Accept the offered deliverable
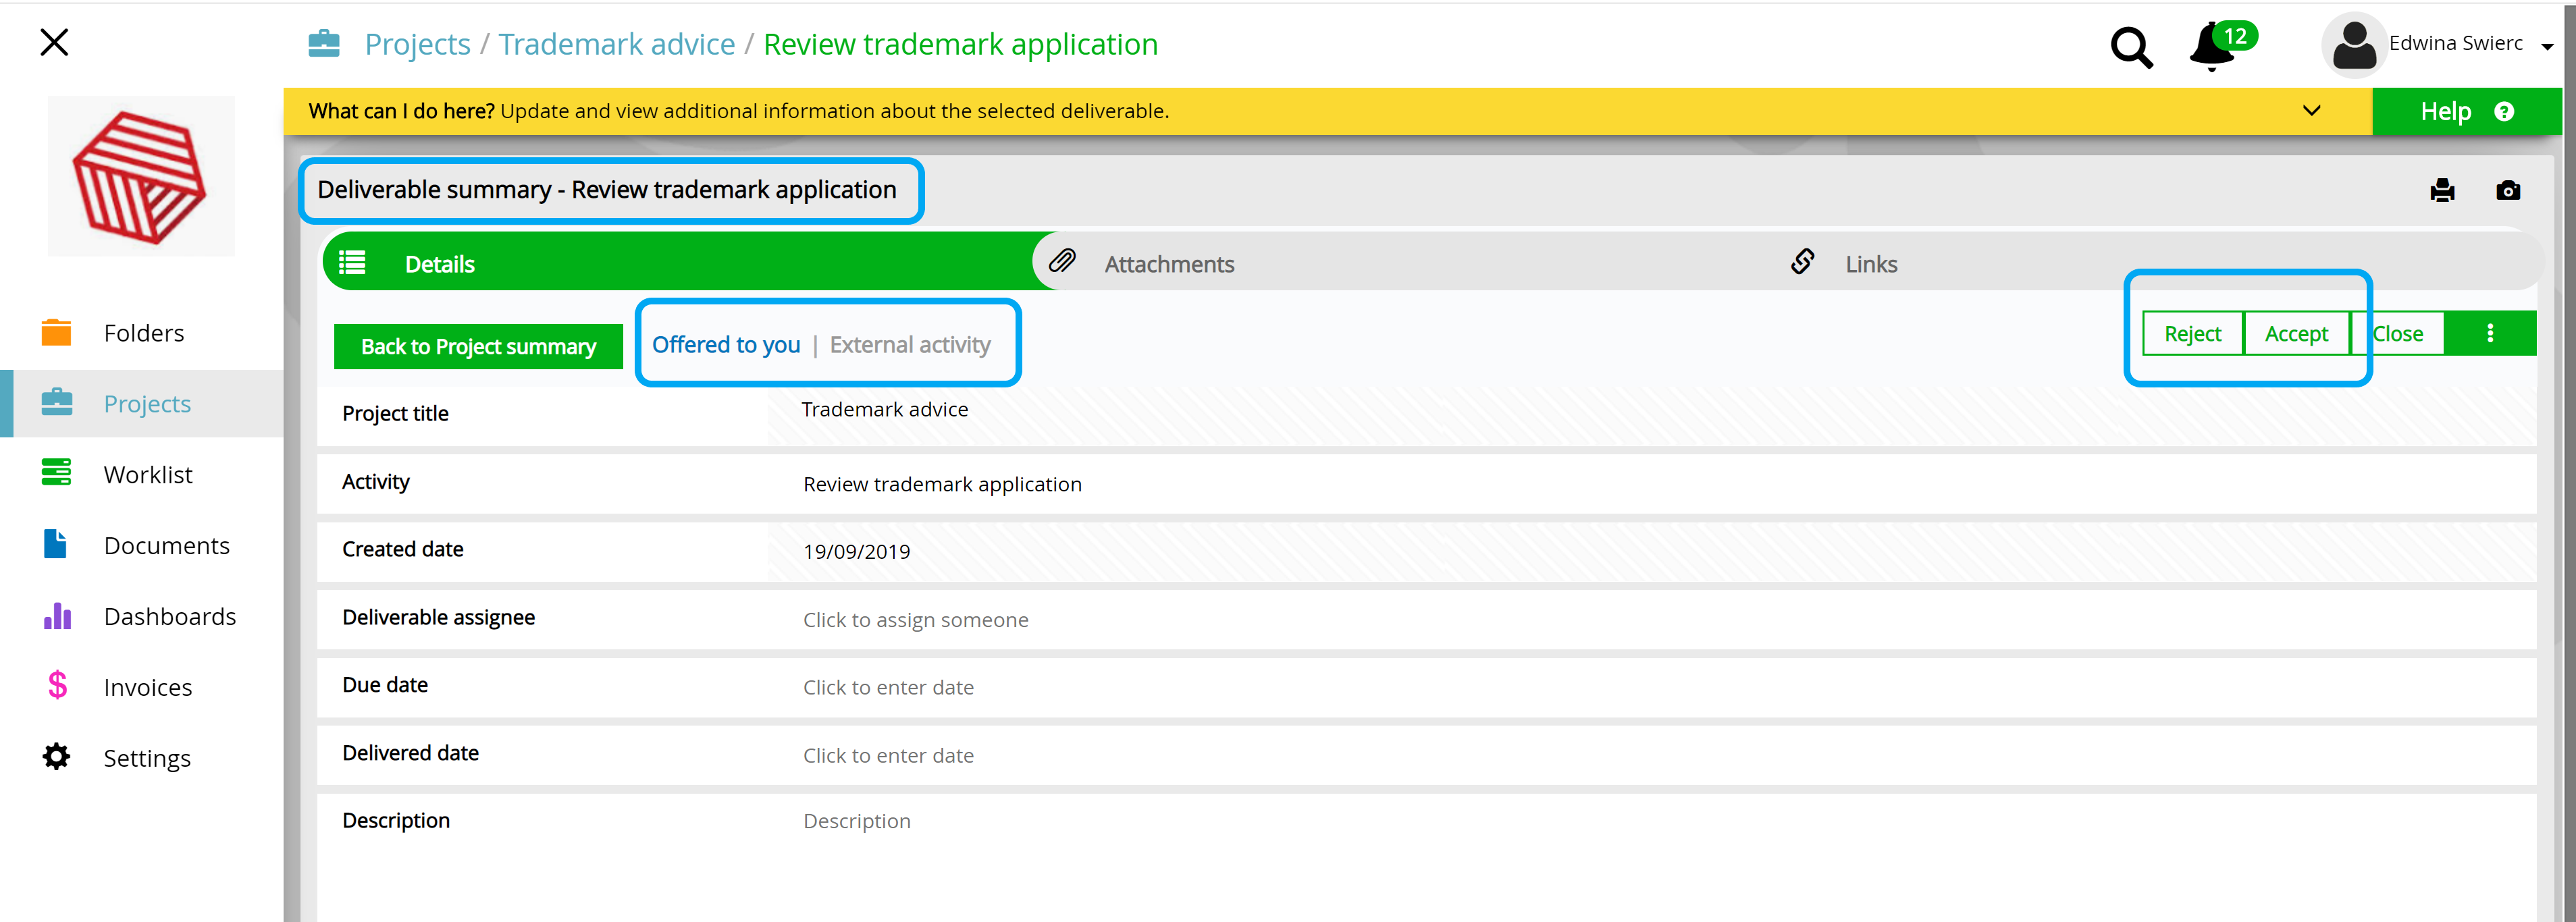The width and height of the screenshot is (2576, 922). (x=2296, y=333)
